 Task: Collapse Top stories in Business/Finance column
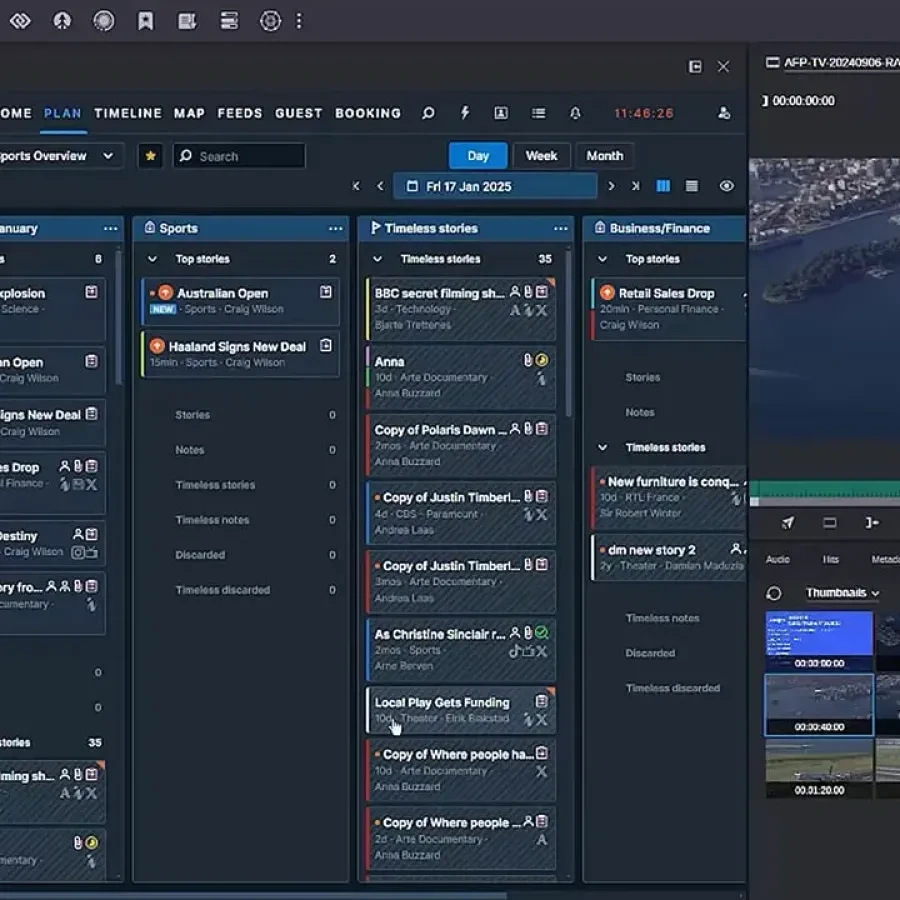(602, 259)
